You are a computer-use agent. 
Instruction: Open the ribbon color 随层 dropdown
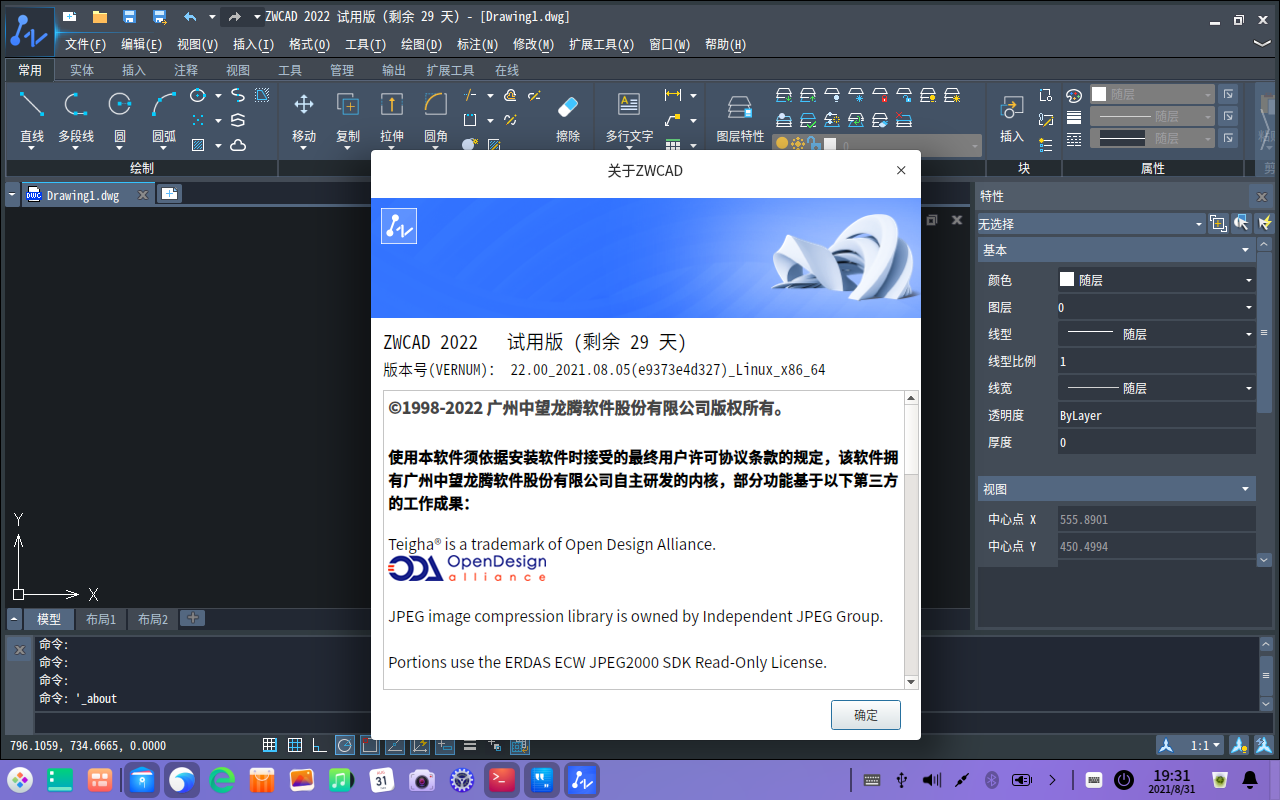coord(1152,95)
